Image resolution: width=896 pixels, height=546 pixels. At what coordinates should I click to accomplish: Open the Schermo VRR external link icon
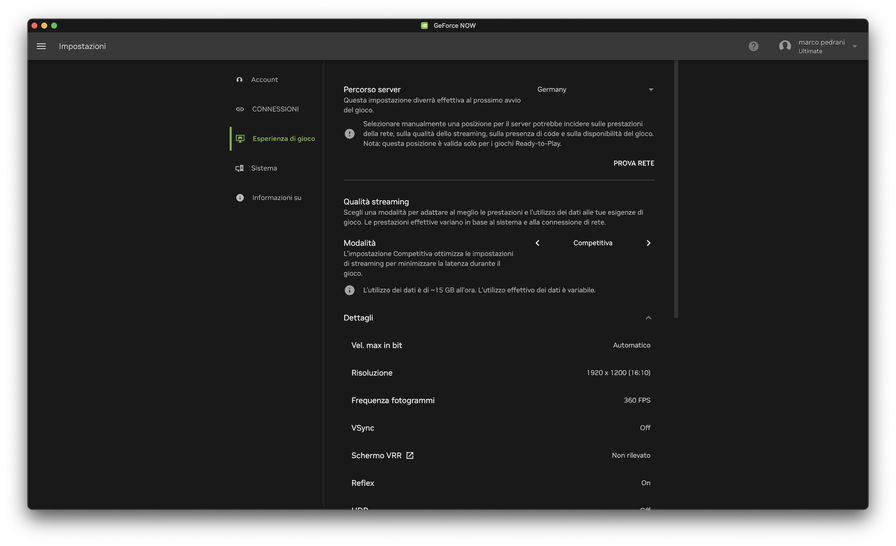tap(410, 456)
